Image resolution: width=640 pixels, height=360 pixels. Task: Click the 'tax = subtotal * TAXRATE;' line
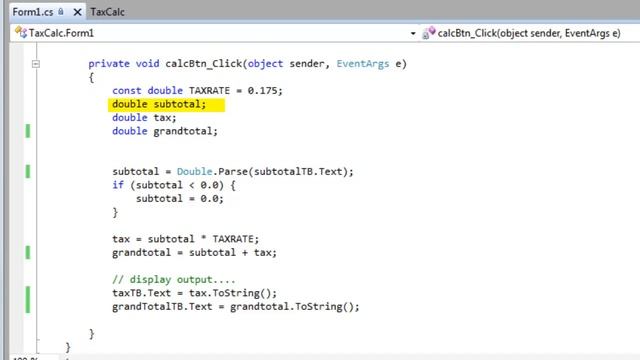point(185,239)
